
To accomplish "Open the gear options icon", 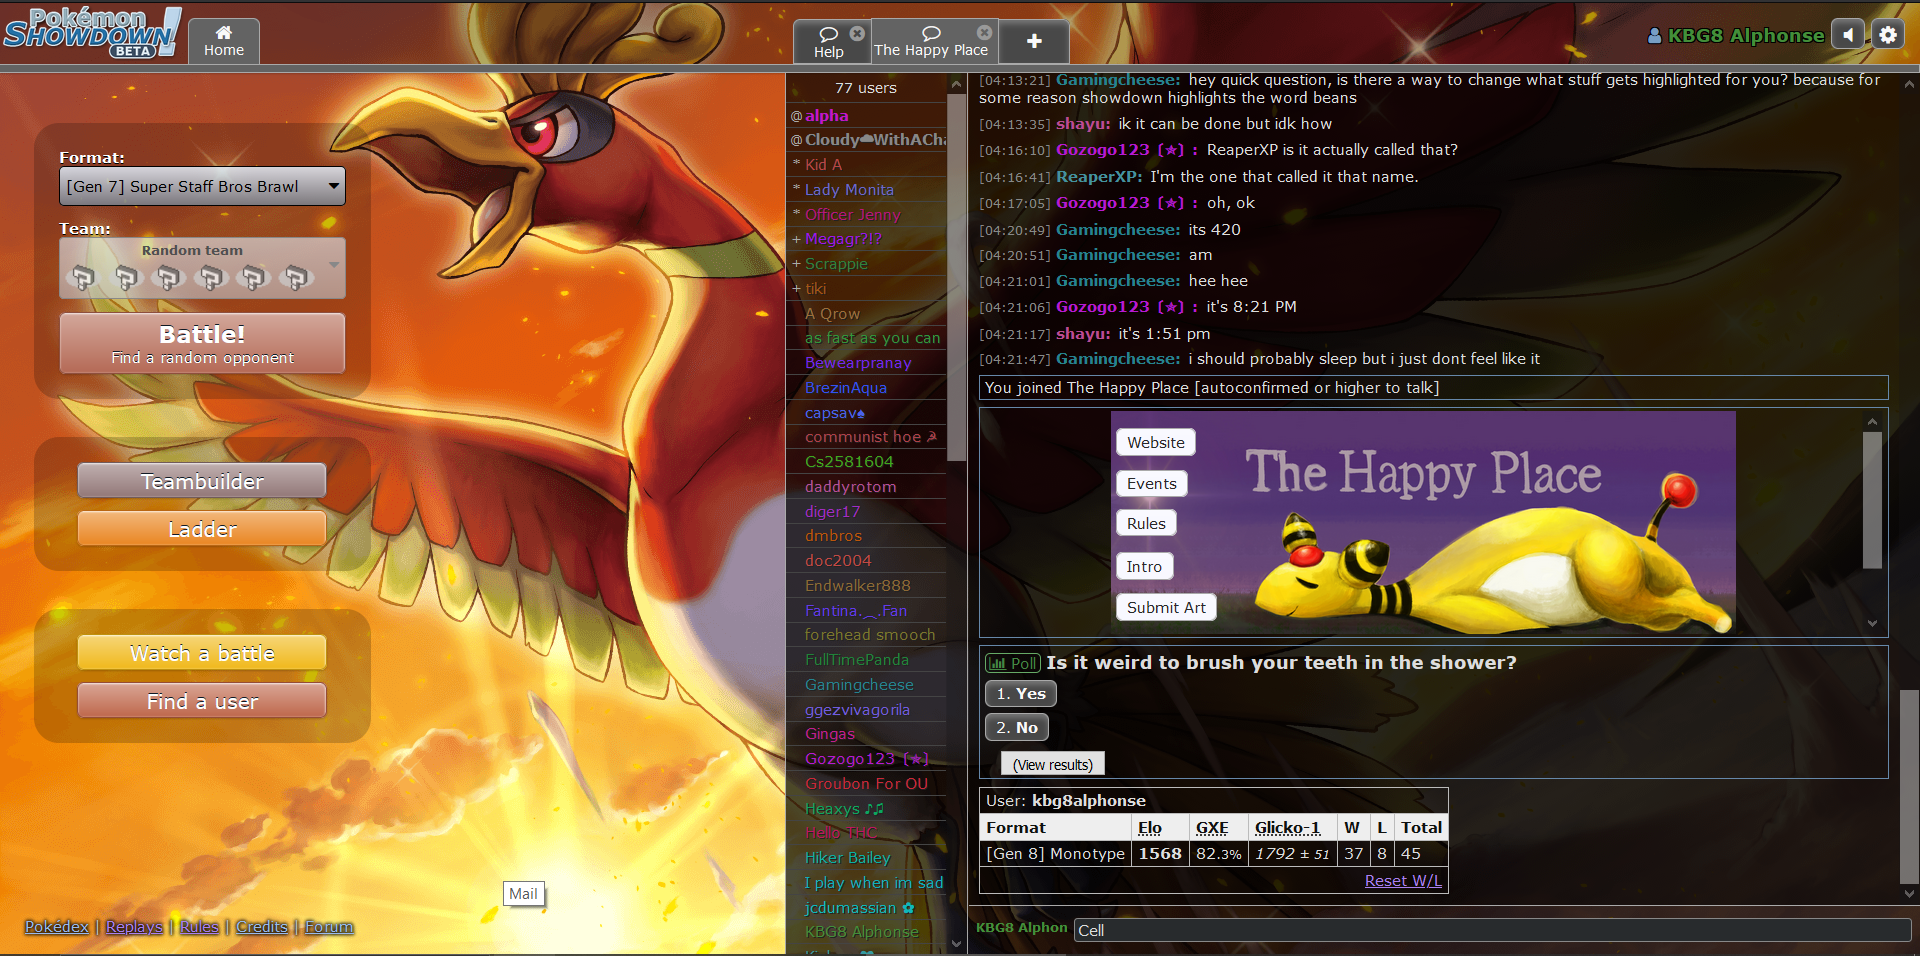I will coord(1888,35).
